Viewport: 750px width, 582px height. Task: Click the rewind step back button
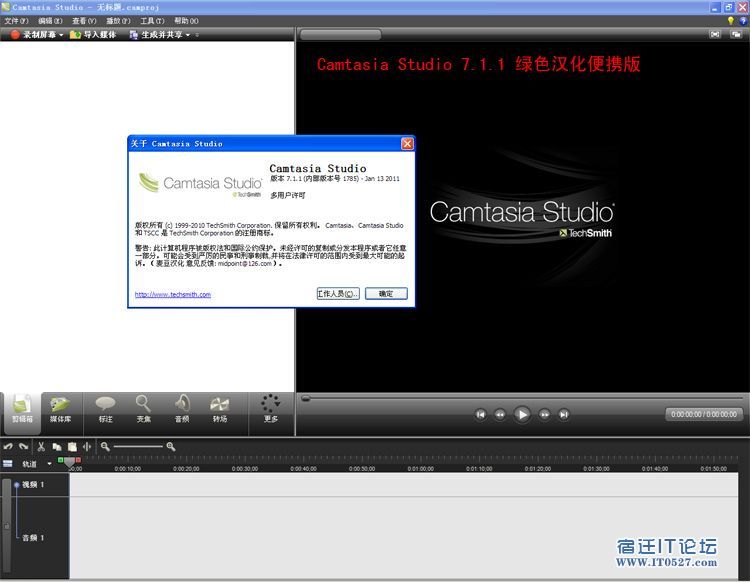pos(500,415)
